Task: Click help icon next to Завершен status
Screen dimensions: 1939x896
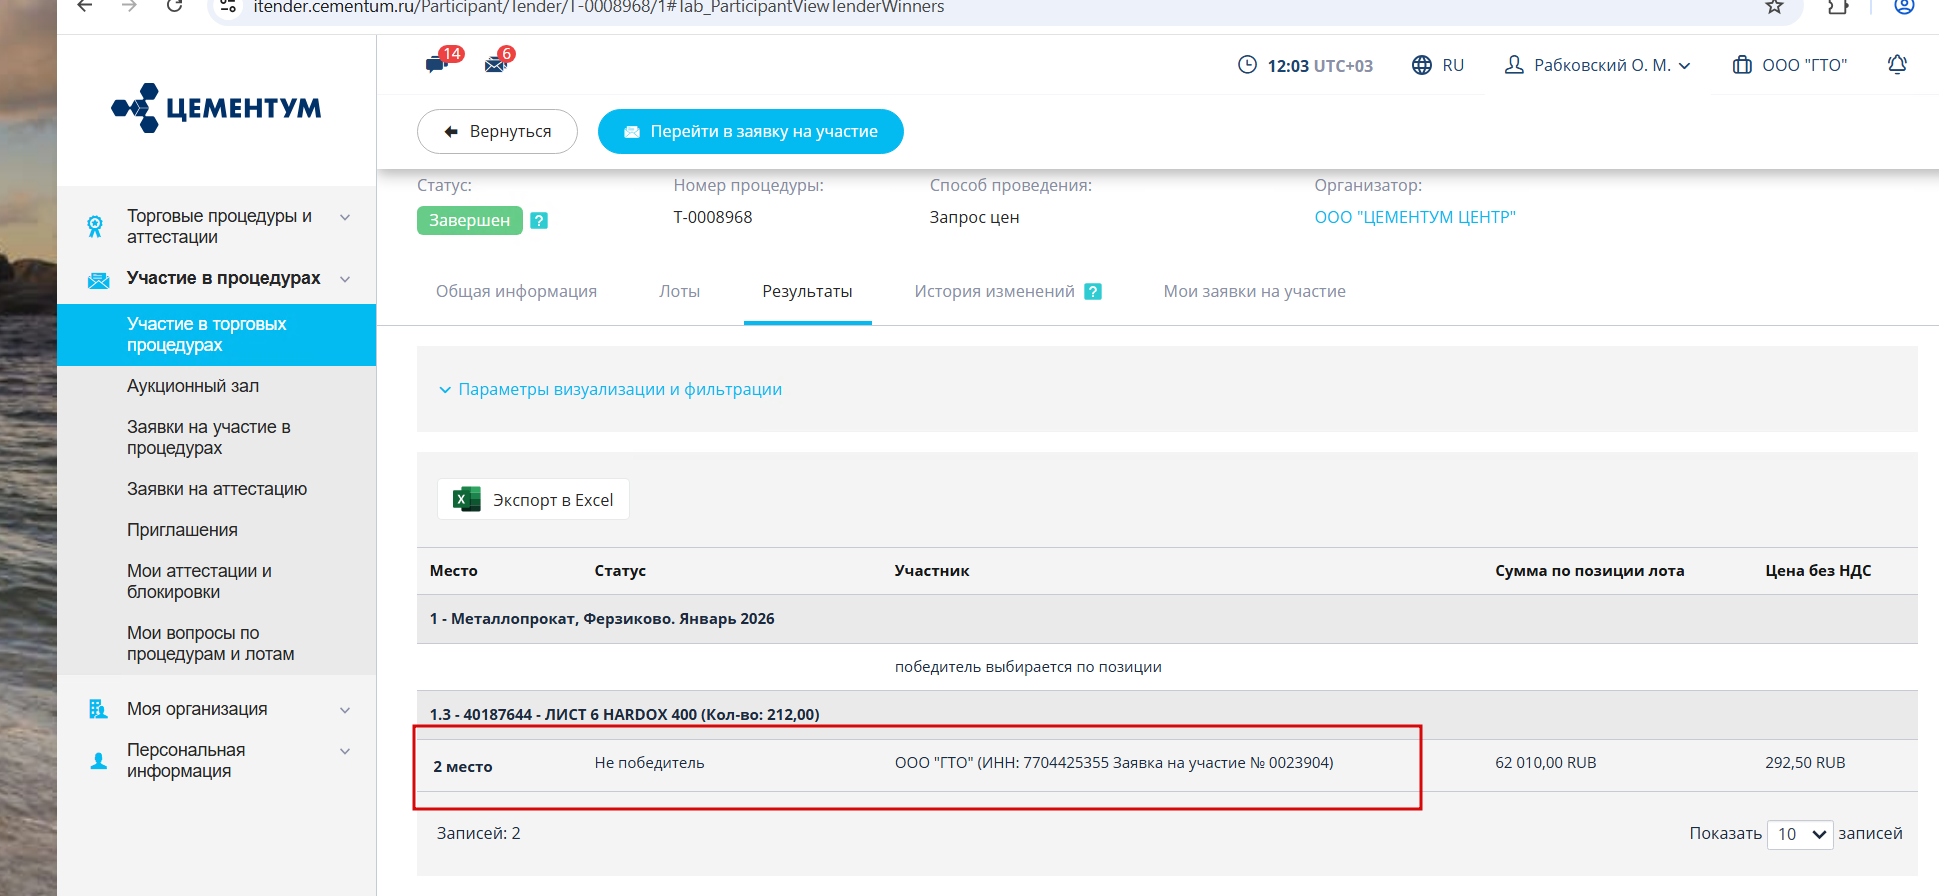Action: (539, 220)
